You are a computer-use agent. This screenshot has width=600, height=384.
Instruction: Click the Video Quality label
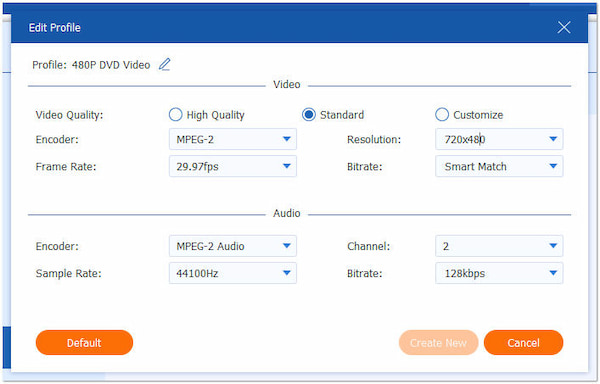click(x=69, y=115)
